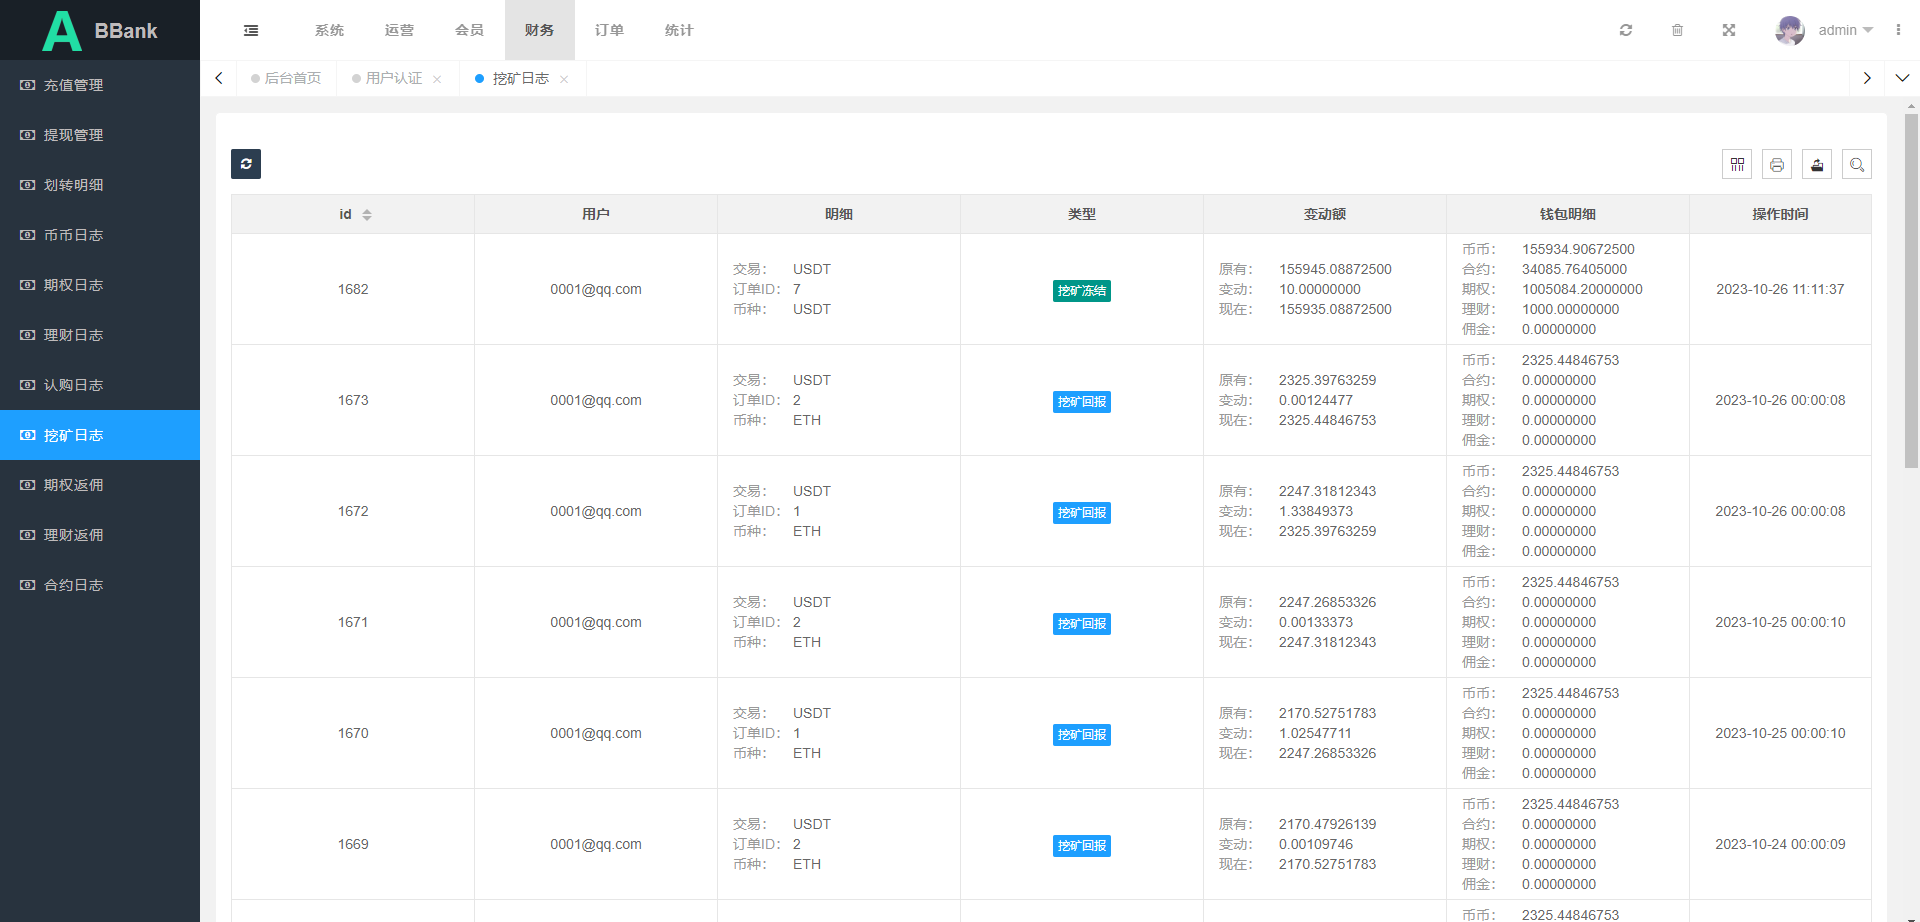
Task: Export table data icon
Action: [x=1817, y=165]
